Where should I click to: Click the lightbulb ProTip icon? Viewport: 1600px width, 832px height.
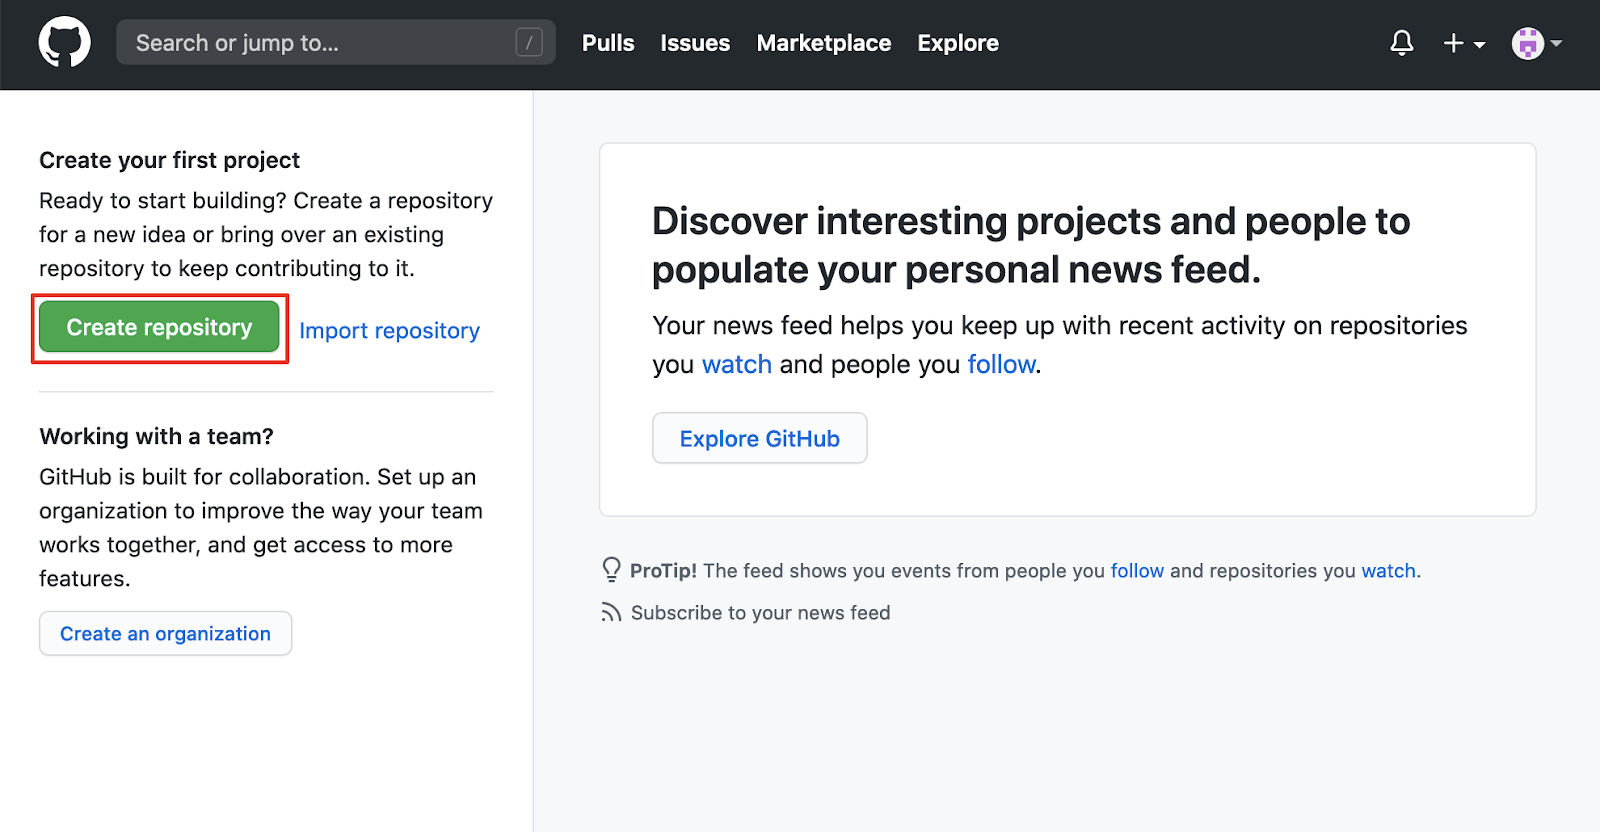click(x=611, y=570)
